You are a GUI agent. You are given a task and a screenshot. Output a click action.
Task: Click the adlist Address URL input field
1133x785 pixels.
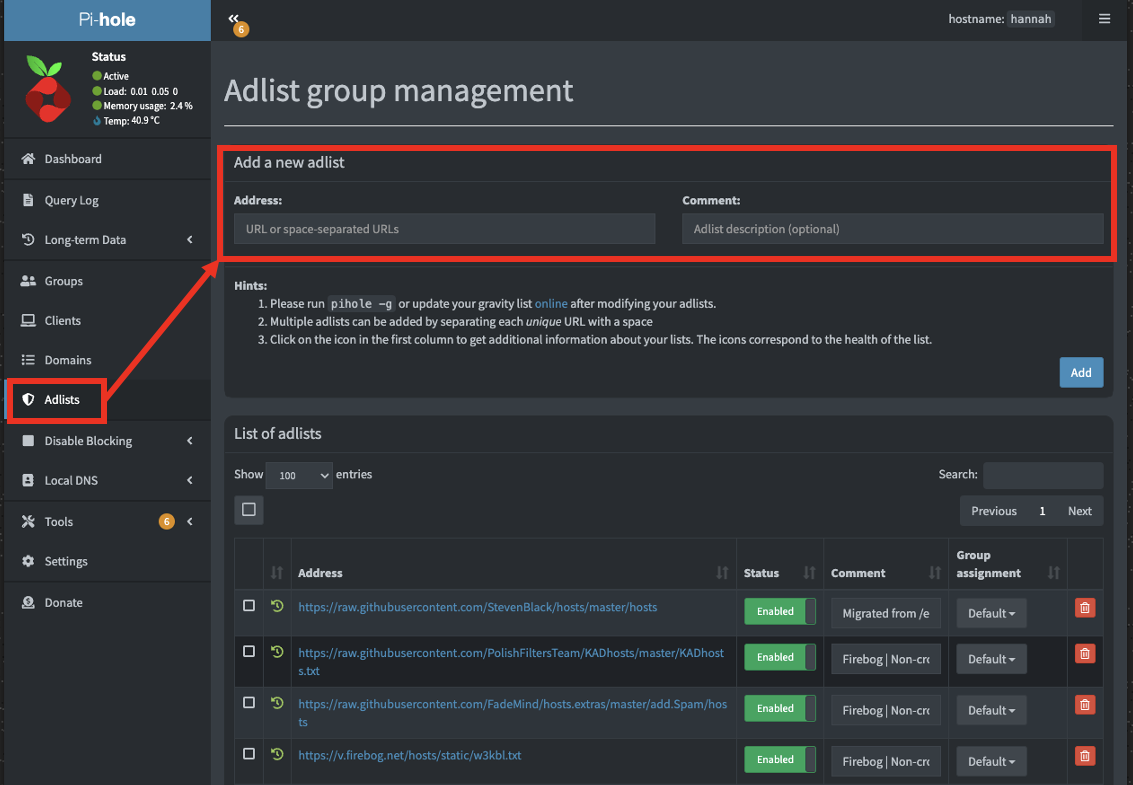coord(444,229)
